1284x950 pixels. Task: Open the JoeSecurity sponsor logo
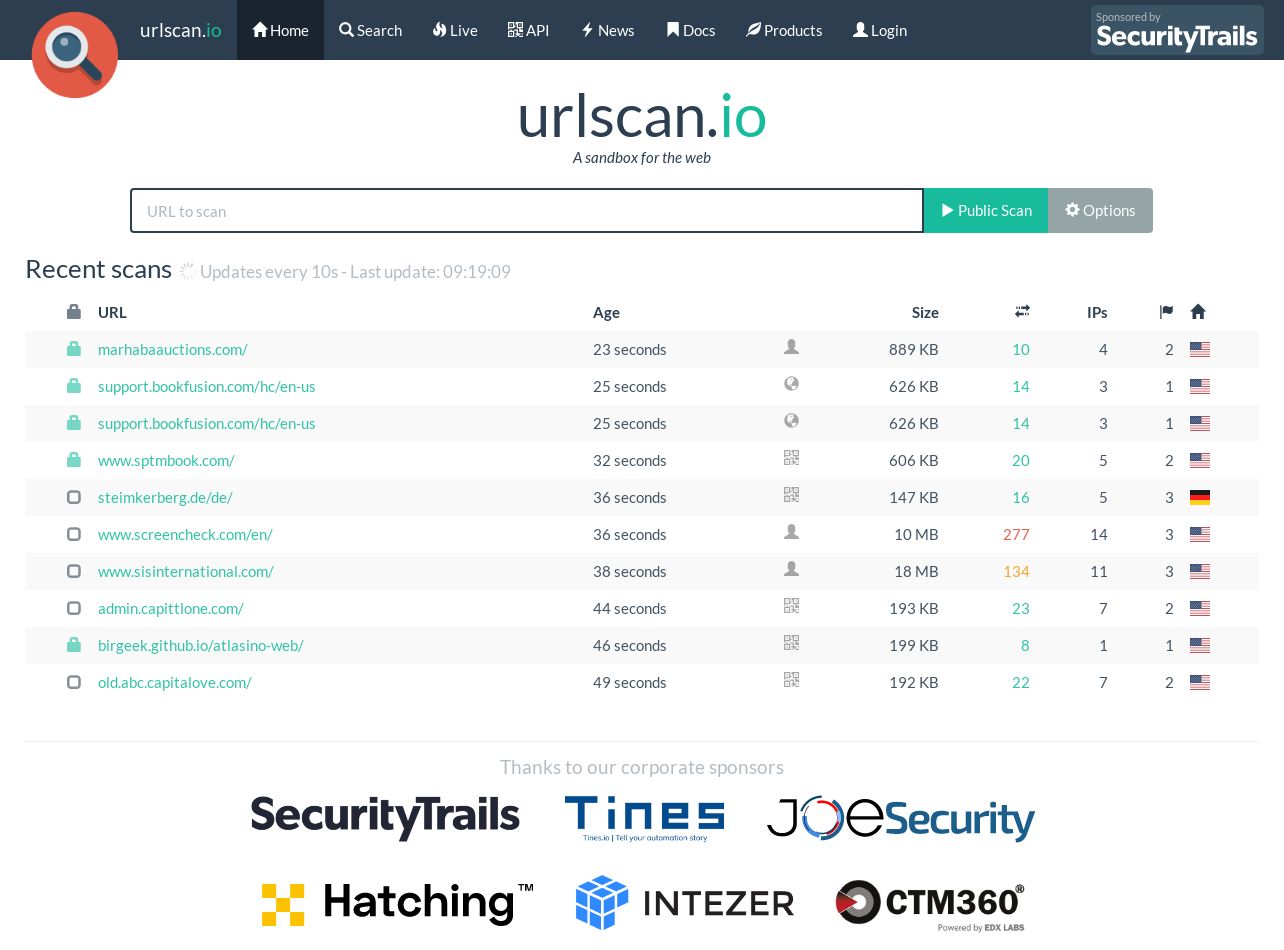click(901, 818)
